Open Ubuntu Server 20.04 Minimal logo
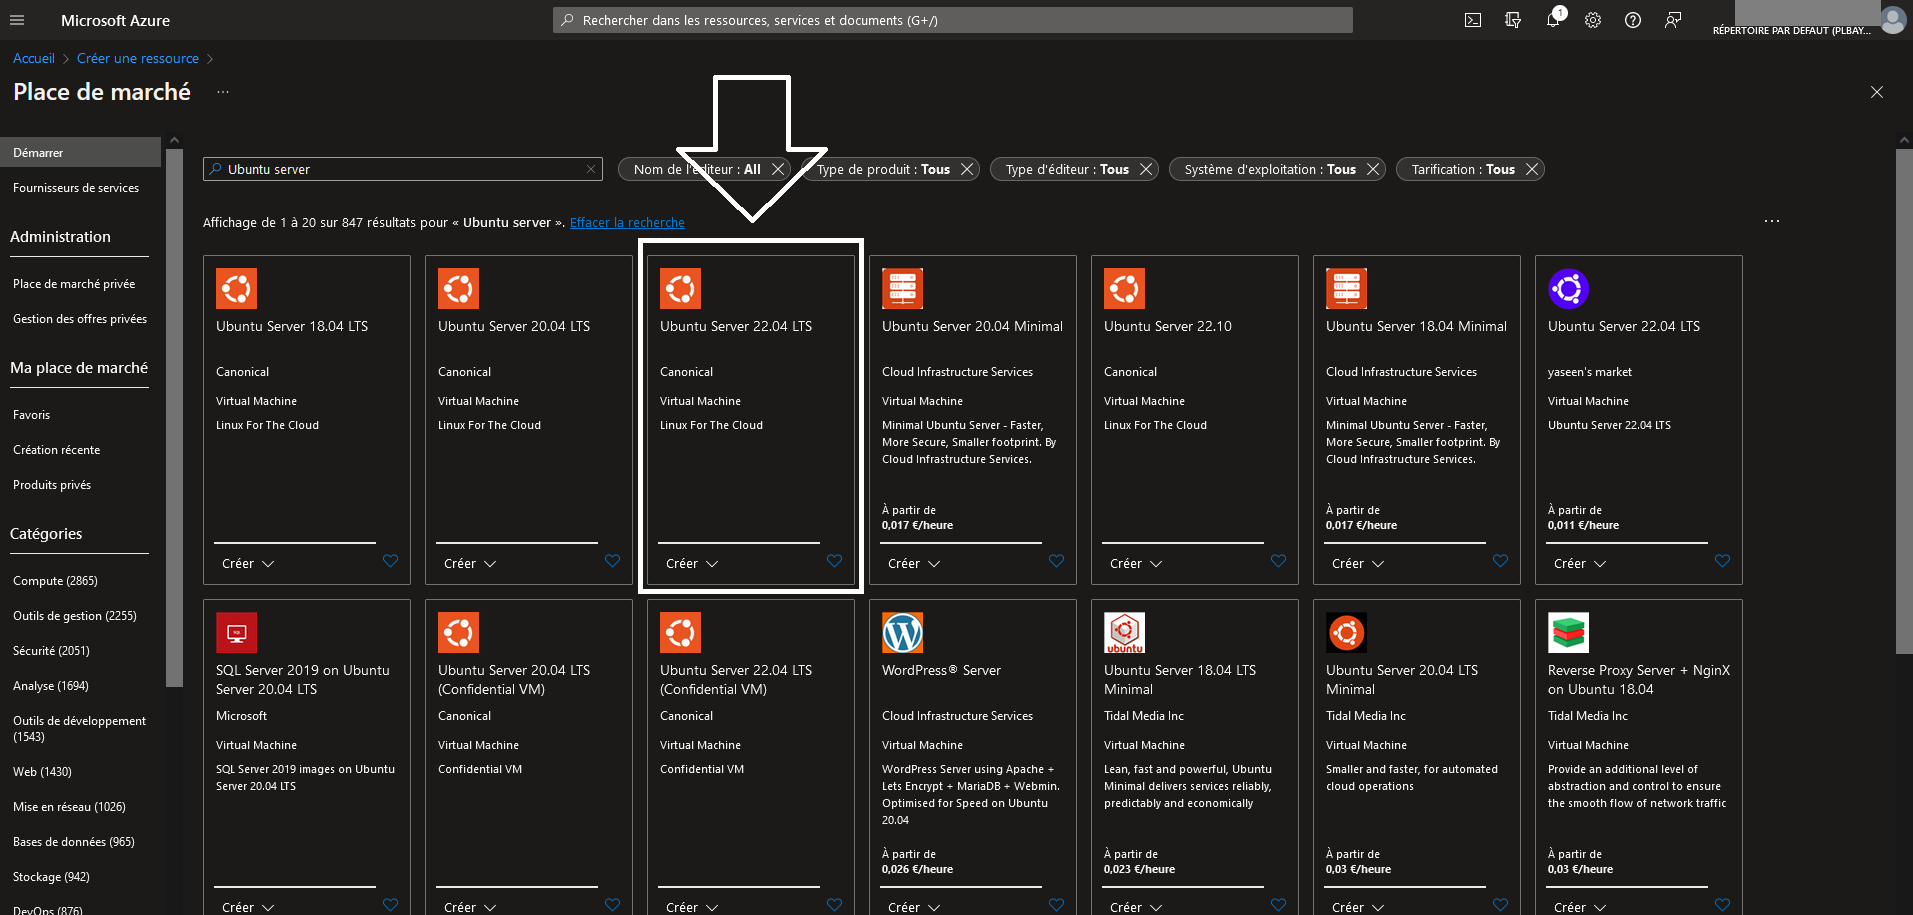Viewport: 1913px width, 915px height. [x=903, y=289]
